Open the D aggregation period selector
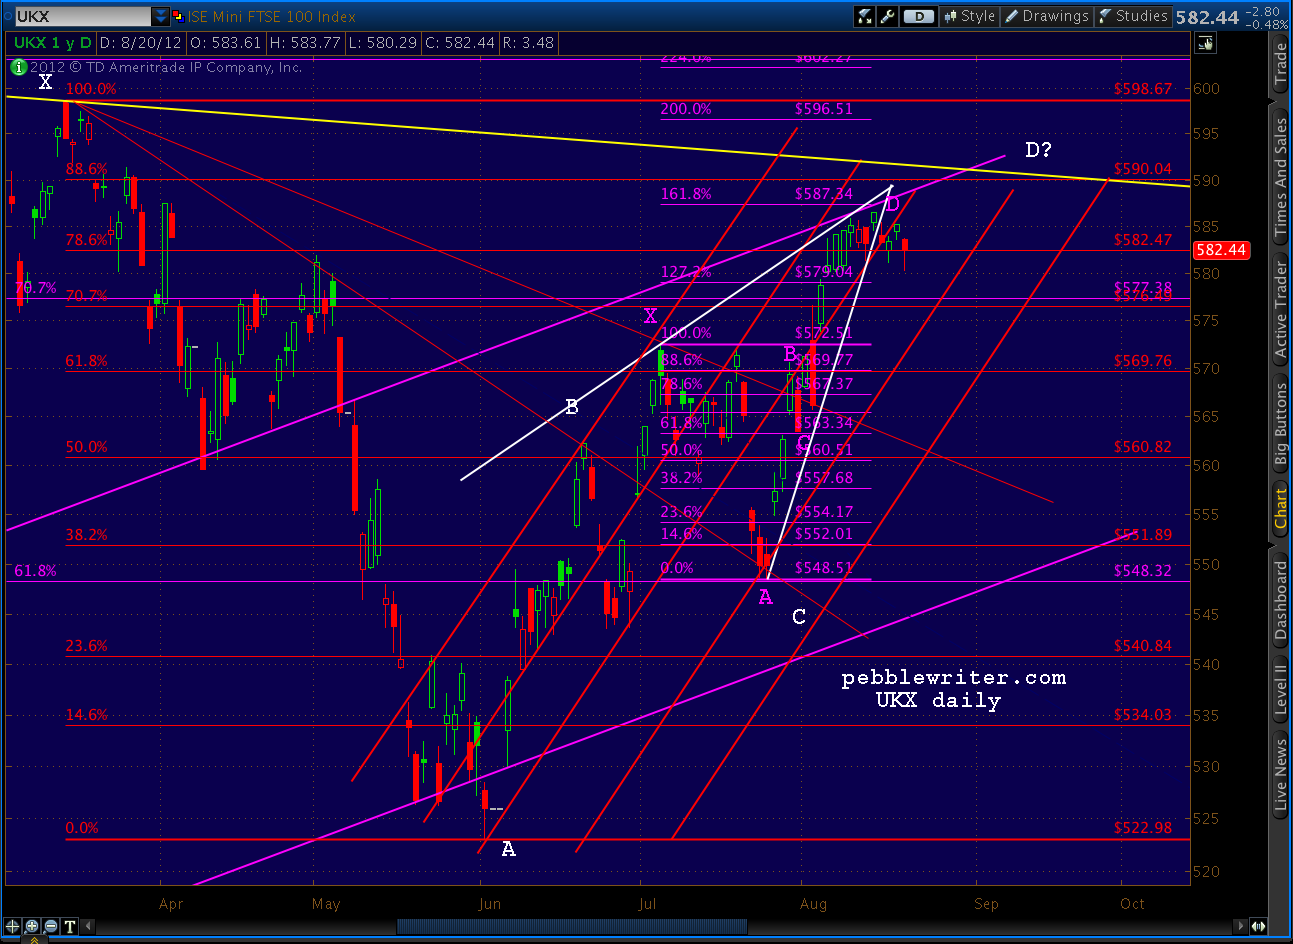This screenshot has height=944, width=1293. 919,16
